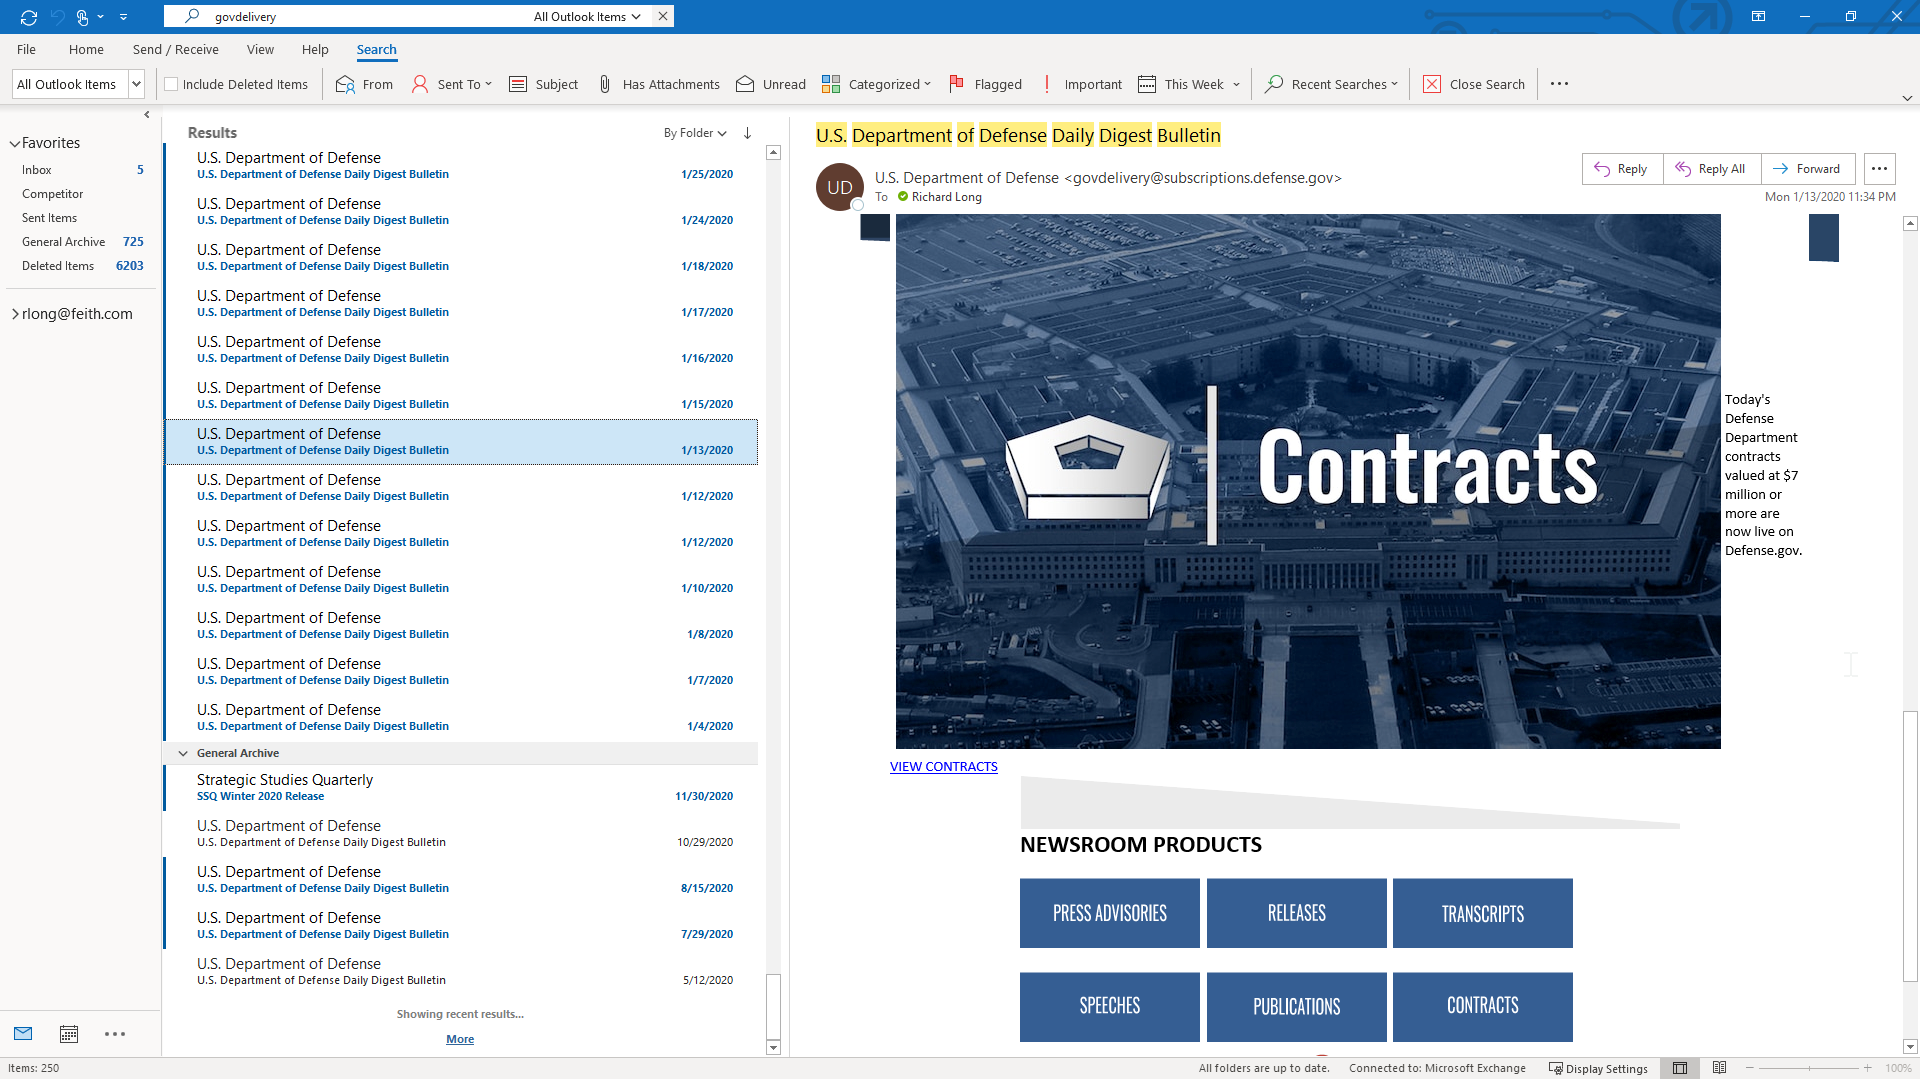This screenshot has width=1920, height=1080.
Task: Switch to Mail view icon
Action: (x=23, y=1034)
